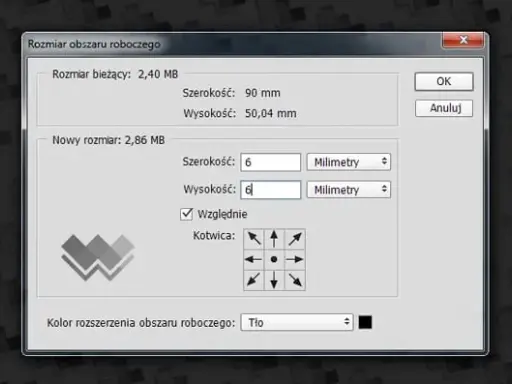Set anchor to middle-right arrow
Viewport: 512px width, 384px height.
tap(295, 259)
